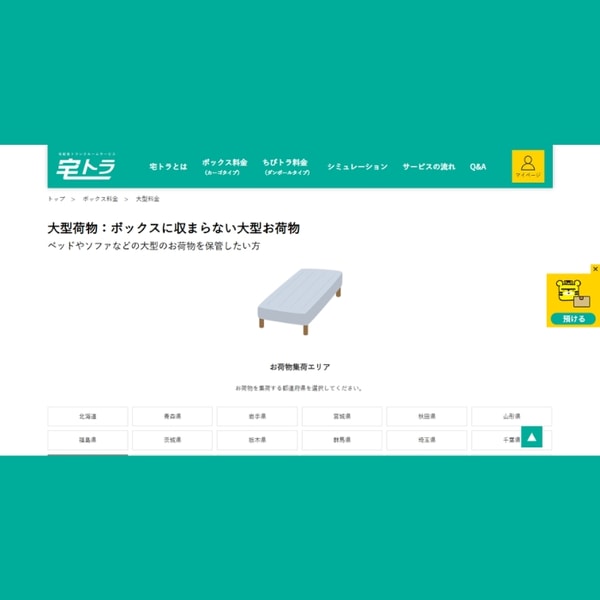Select 栃木県 prefecture button
Viewport: 600px width, 600px height.
257,440
